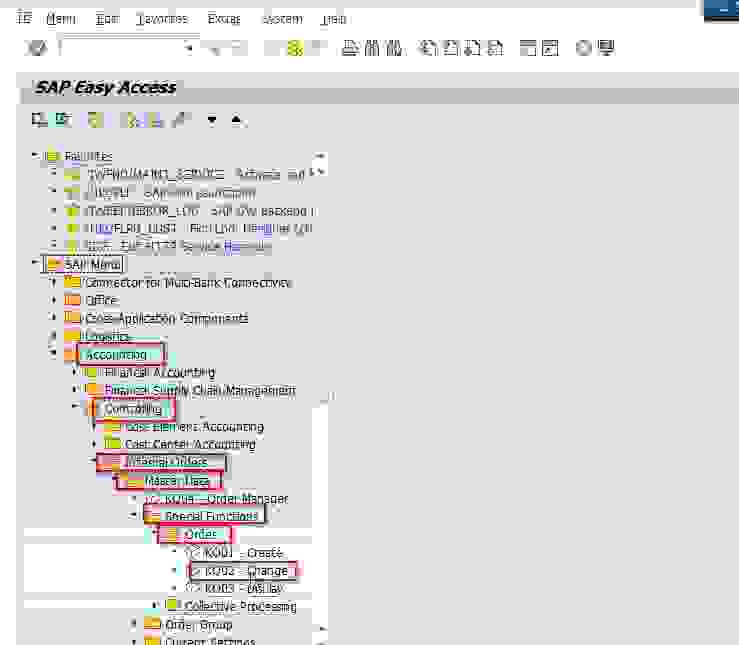
Task: Click the Find binoculars icon
Action: tap(372, 48)
